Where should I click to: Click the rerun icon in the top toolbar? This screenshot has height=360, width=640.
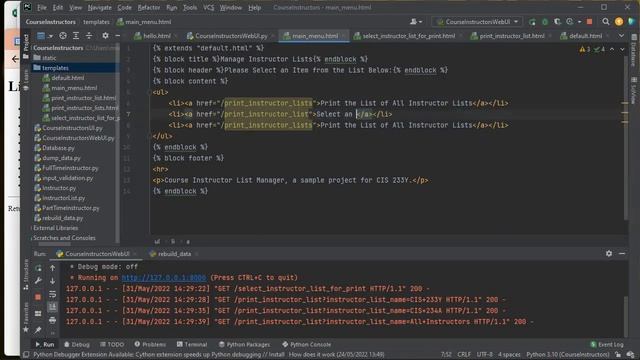click(x=532, y=22)
